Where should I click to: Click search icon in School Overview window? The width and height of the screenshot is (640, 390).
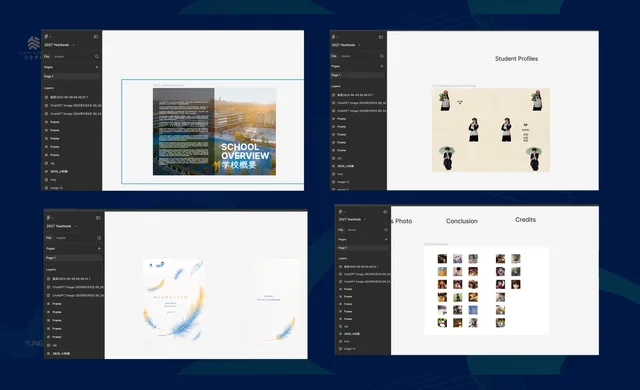coord(97,57)
